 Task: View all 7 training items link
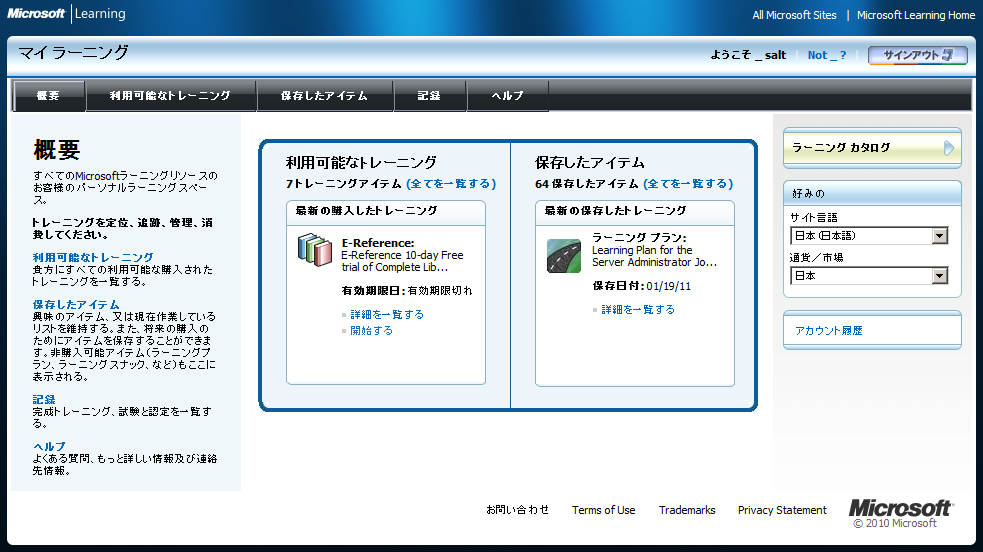point(451,184)
